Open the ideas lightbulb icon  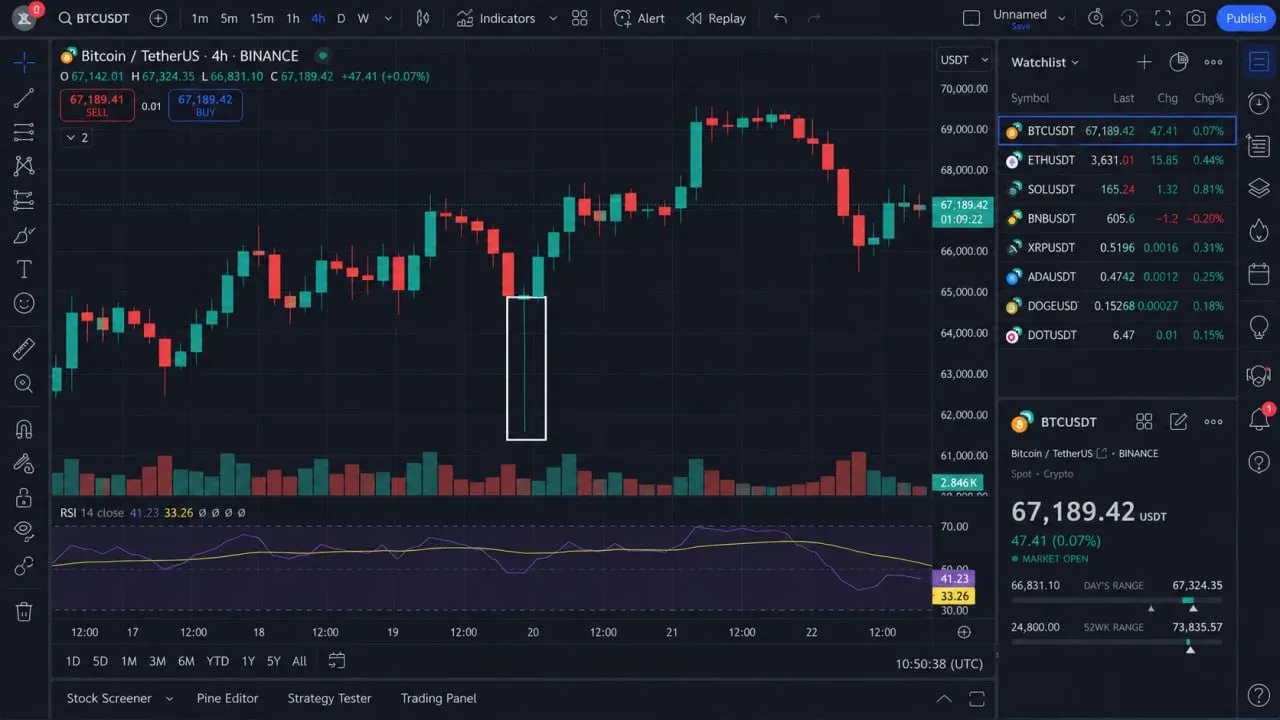(x=1259, y=327)
